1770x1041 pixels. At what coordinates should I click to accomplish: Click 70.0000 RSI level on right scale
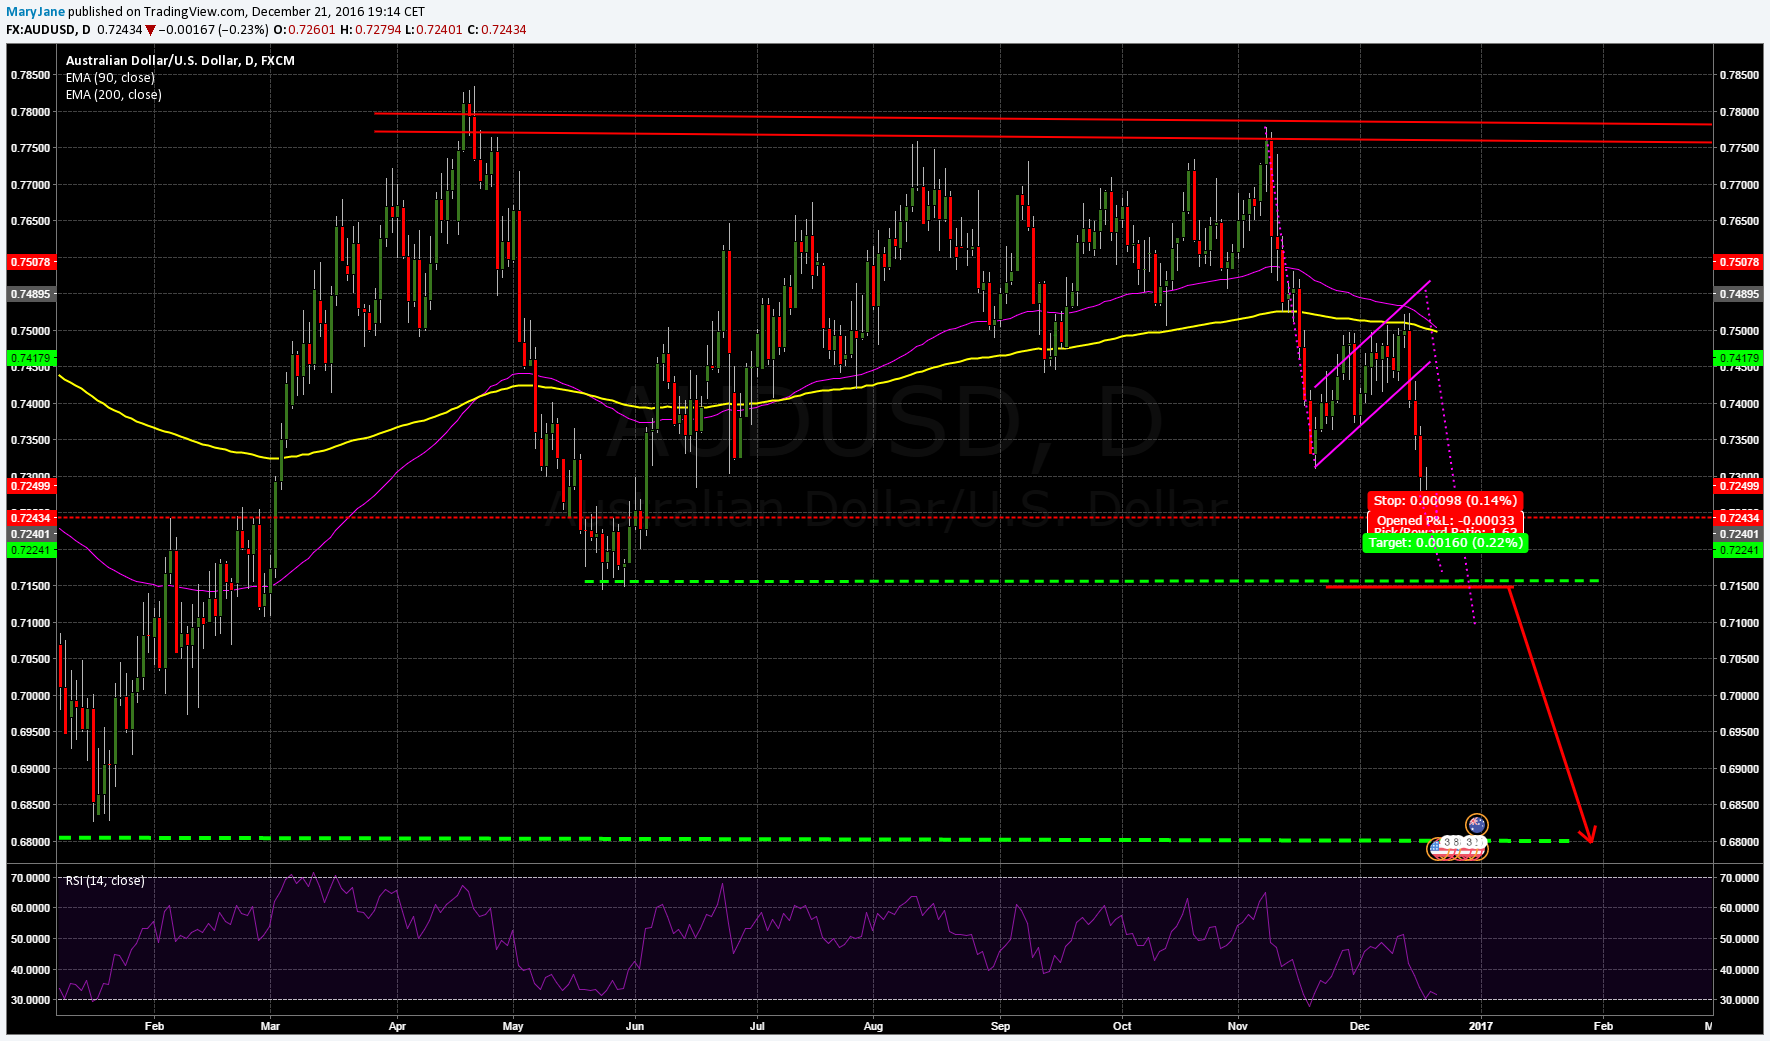pos(1739,878)
